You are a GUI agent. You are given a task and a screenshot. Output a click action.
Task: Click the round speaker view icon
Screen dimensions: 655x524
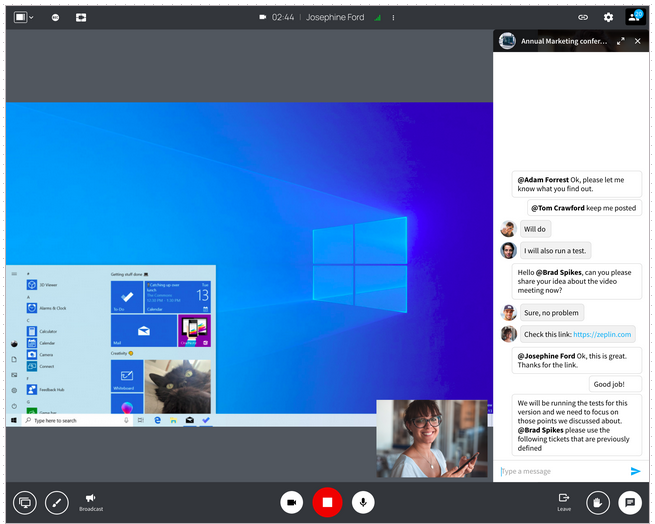[x=55, y=18]
